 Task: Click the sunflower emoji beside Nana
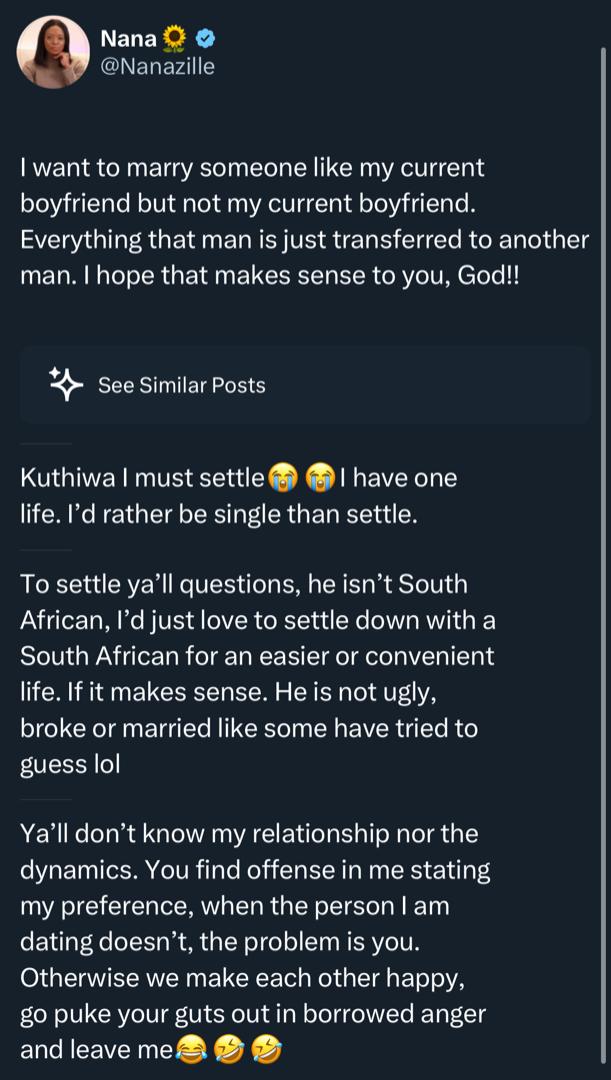click(x=173, y=39)
